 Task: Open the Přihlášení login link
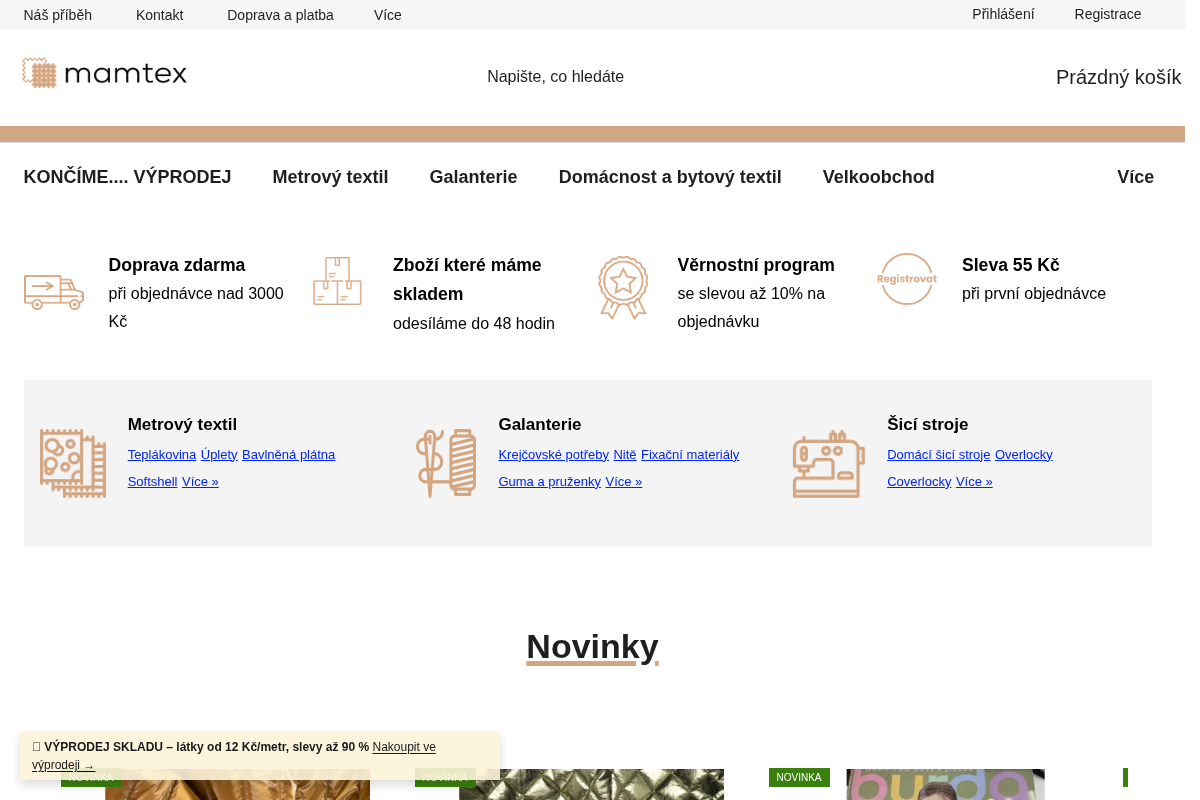coord(1003,14)
